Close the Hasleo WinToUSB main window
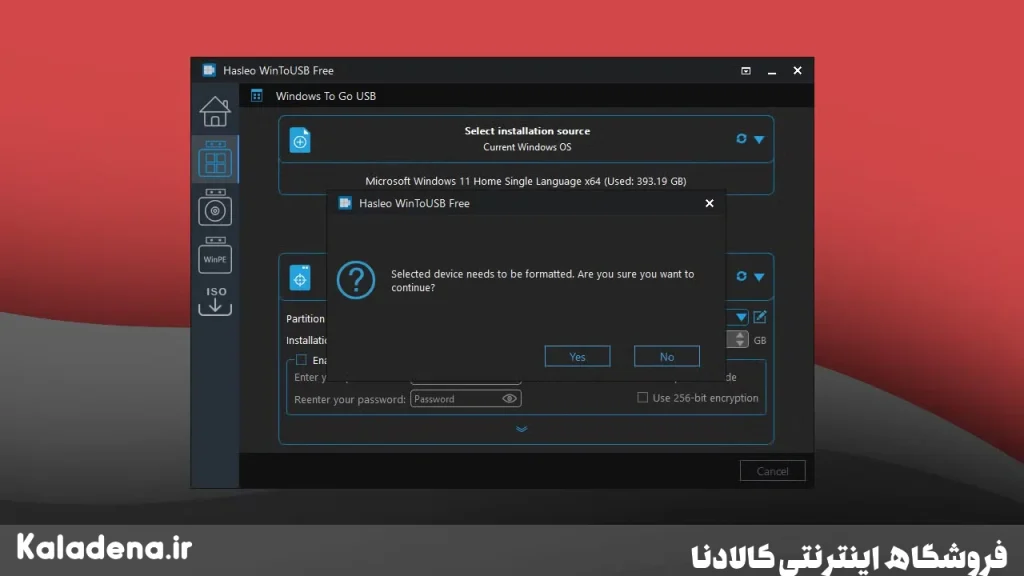The width and height of the screenshot is (1024, 576). point(797,71)
